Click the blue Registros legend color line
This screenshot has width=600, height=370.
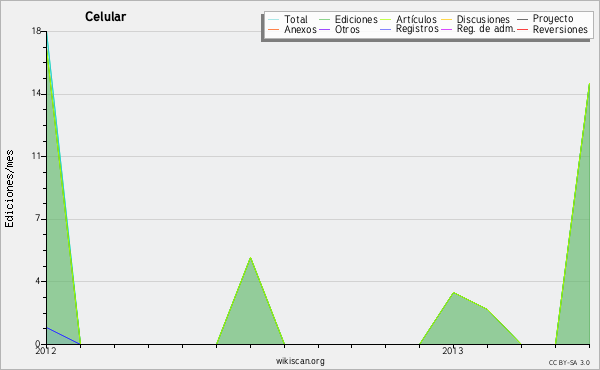point(386,29)
